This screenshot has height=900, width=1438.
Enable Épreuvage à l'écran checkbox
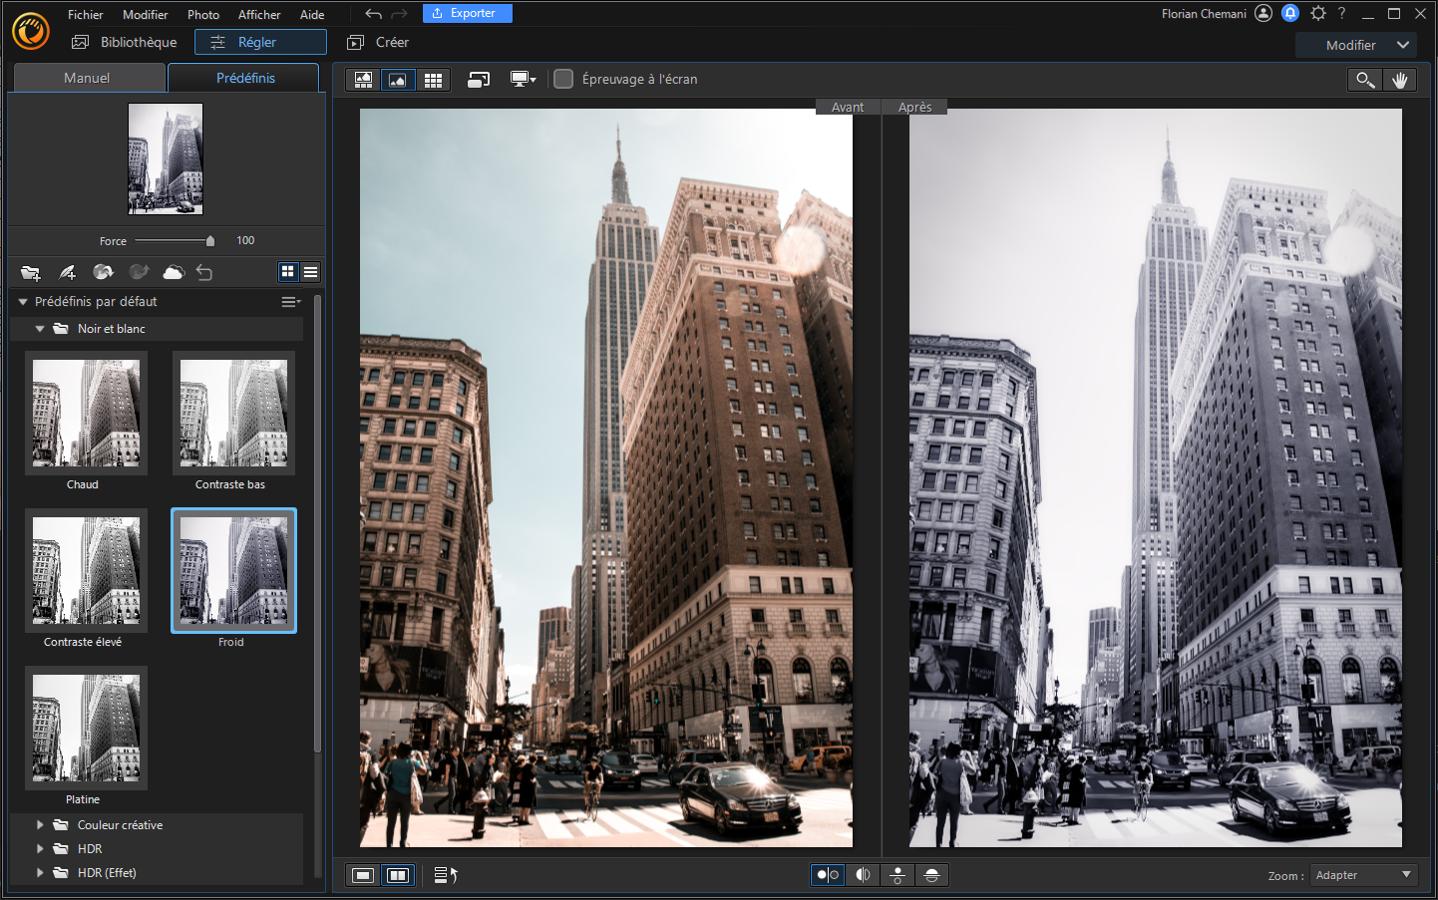pos(564,79)
